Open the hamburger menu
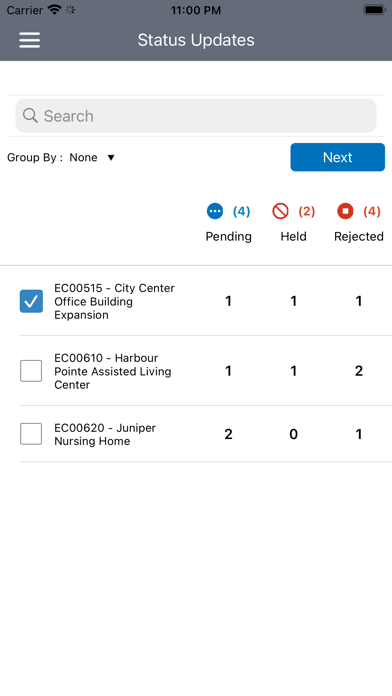Image resolution: width=392 pixels, height=696 pixels. tap(30, 40)
